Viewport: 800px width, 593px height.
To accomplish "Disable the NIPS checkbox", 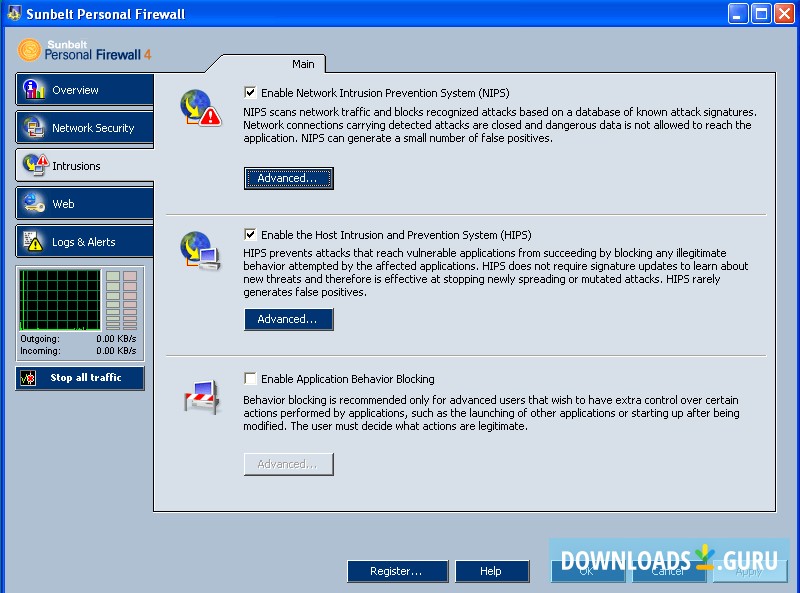I will [251, 92].
